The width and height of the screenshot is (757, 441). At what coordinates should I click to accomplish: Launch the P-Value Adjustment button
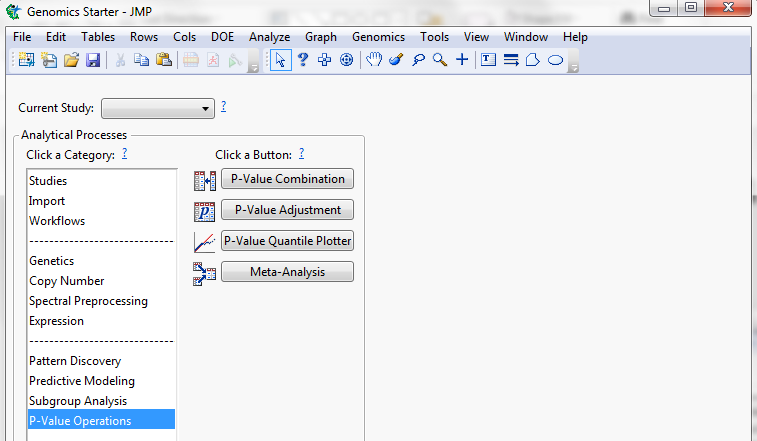click(288, 210)
